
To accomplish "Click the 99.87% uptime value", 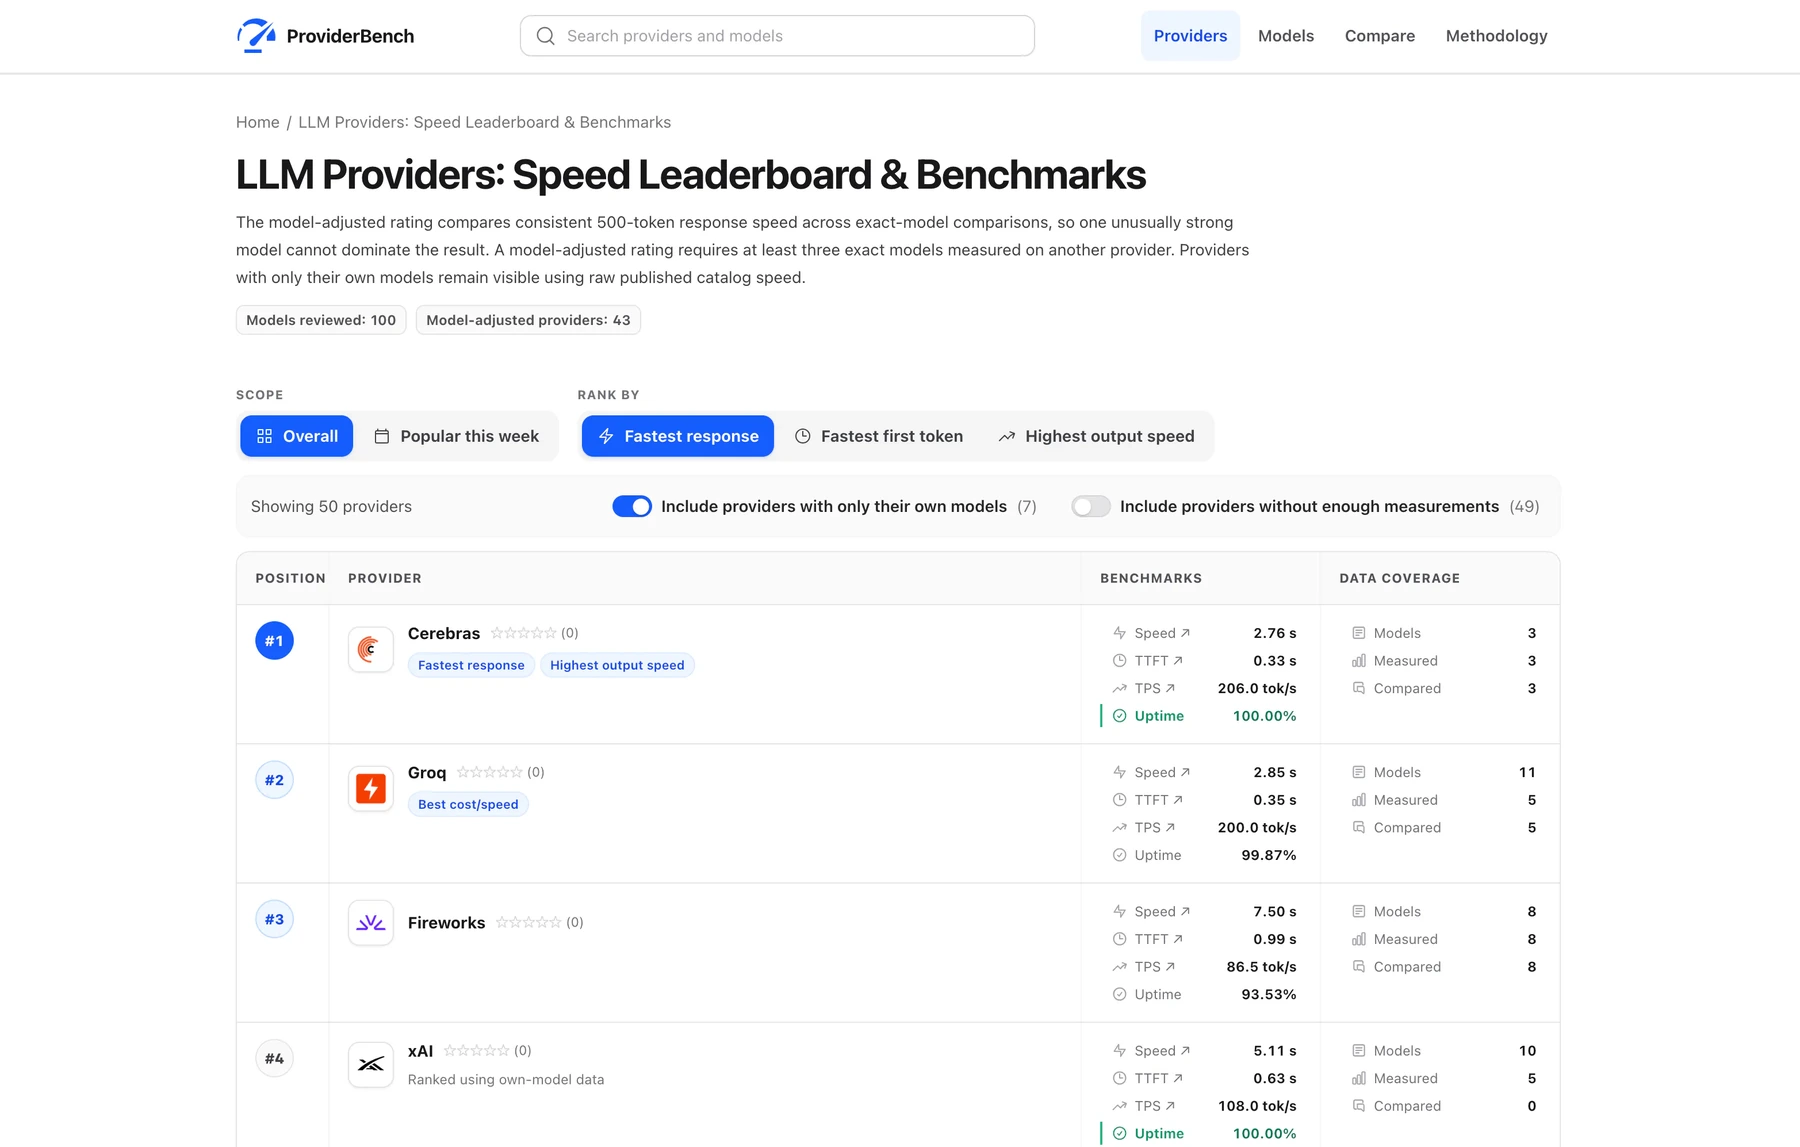I will click(x=1269, y=855).
